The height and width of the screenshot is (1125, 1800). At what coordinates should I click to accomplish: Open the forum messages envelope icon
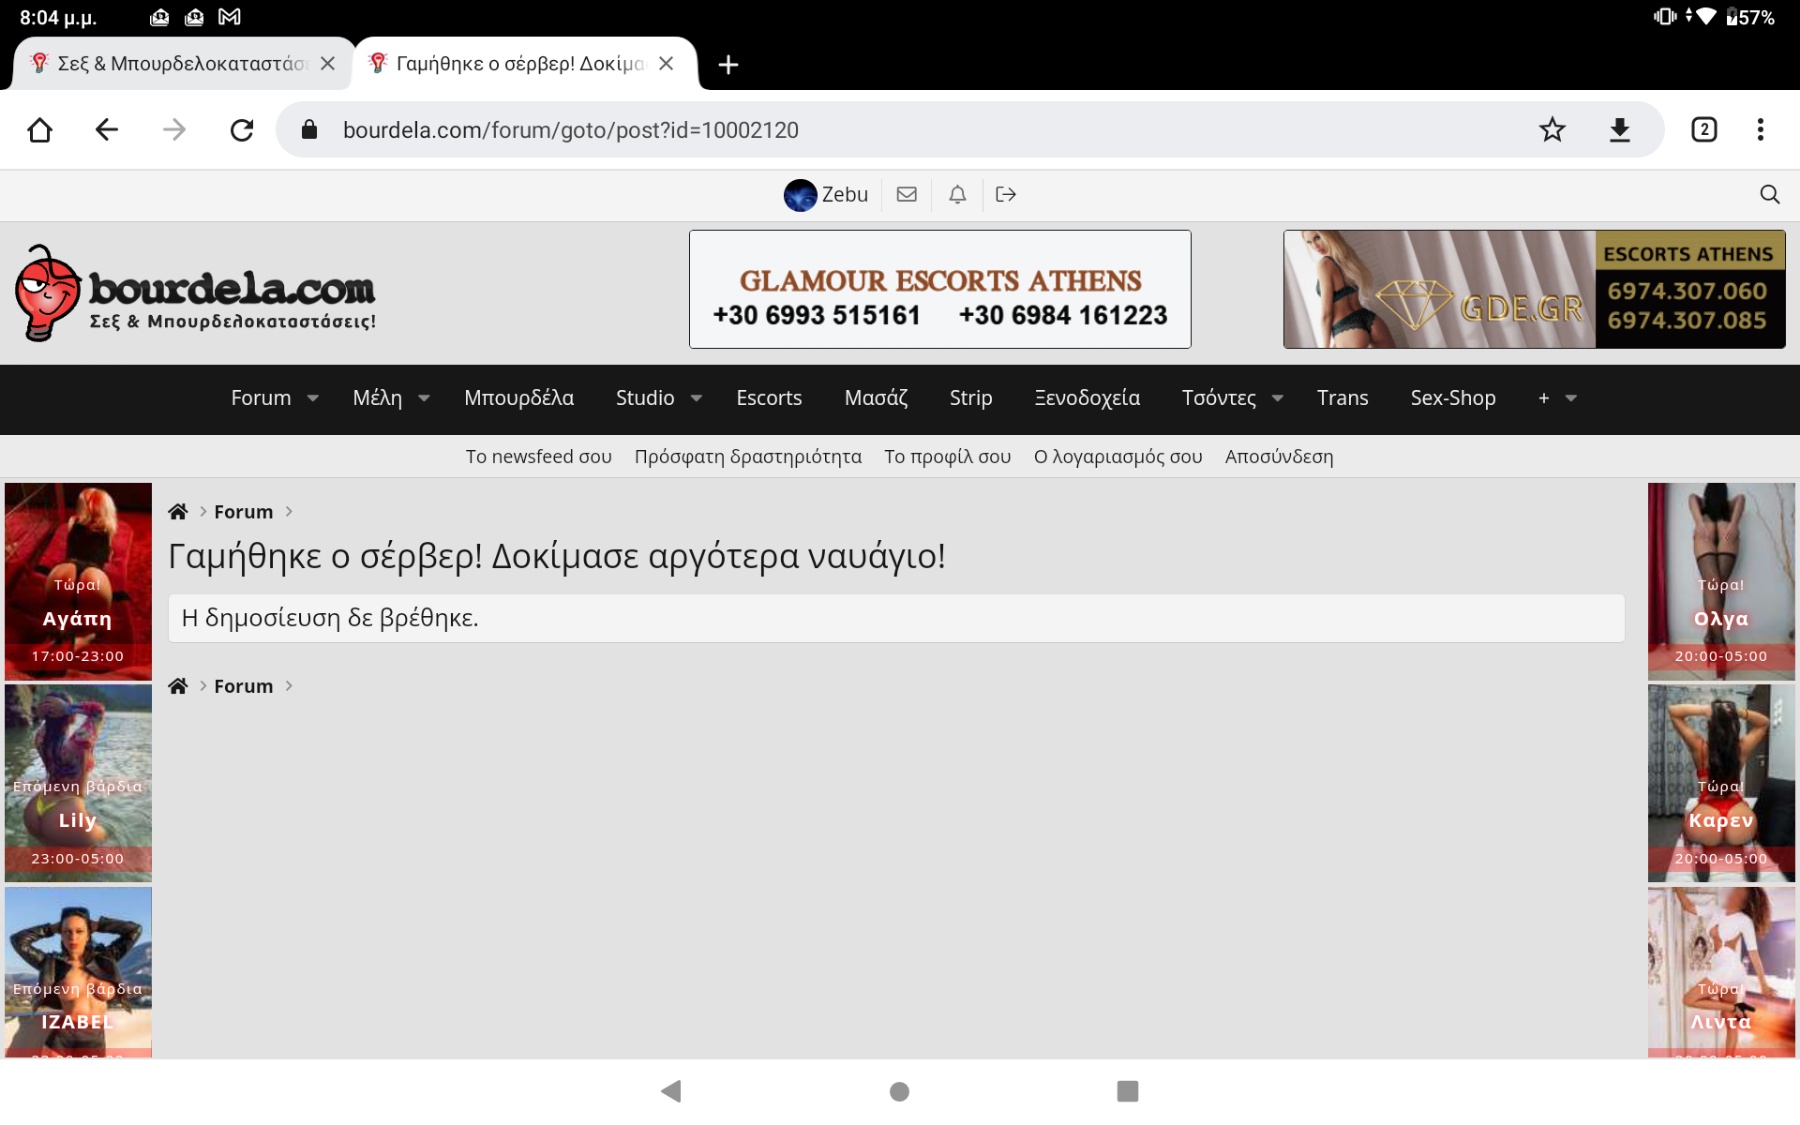point(907,195)
